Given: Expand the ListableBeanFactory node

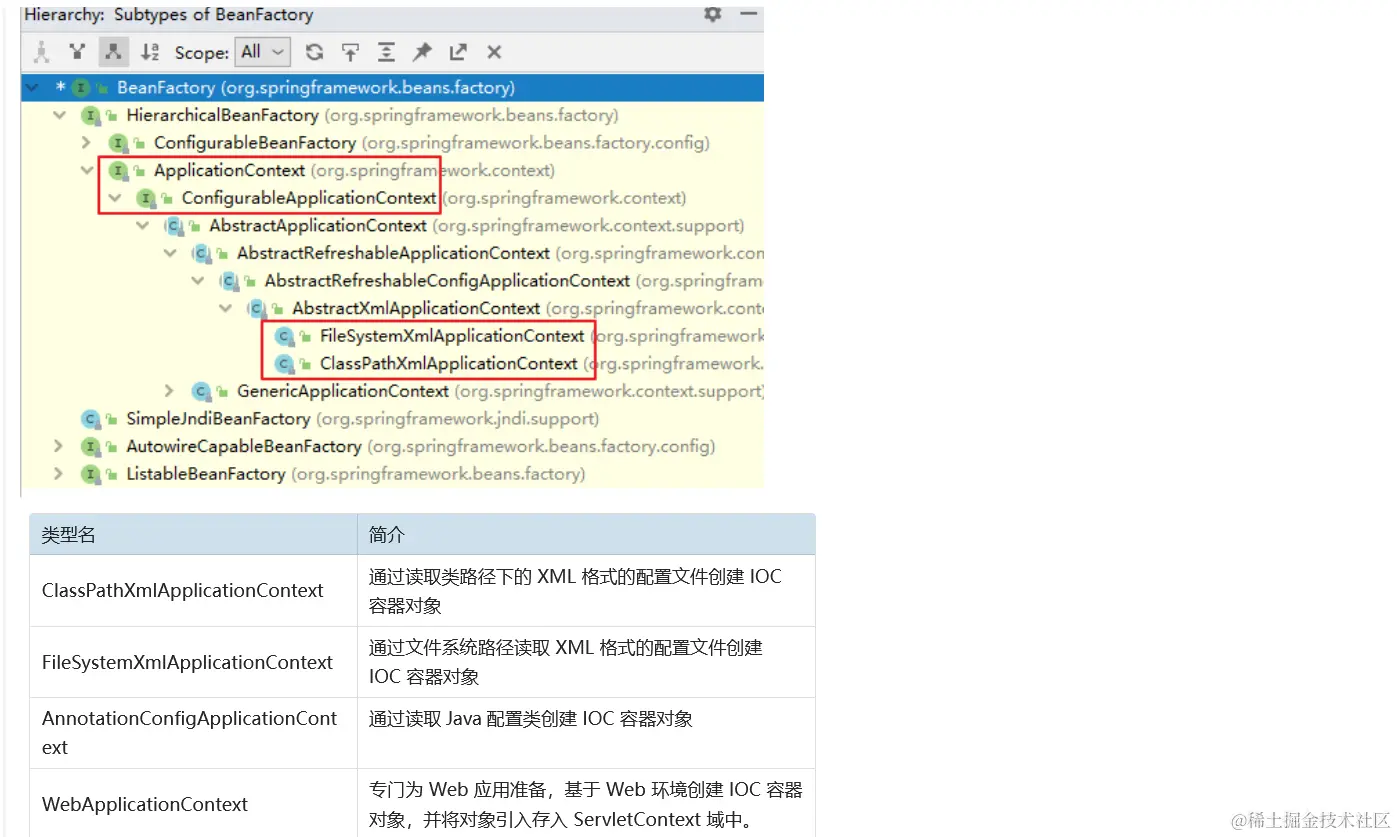Looking at the screenshot, I should 59,474.
